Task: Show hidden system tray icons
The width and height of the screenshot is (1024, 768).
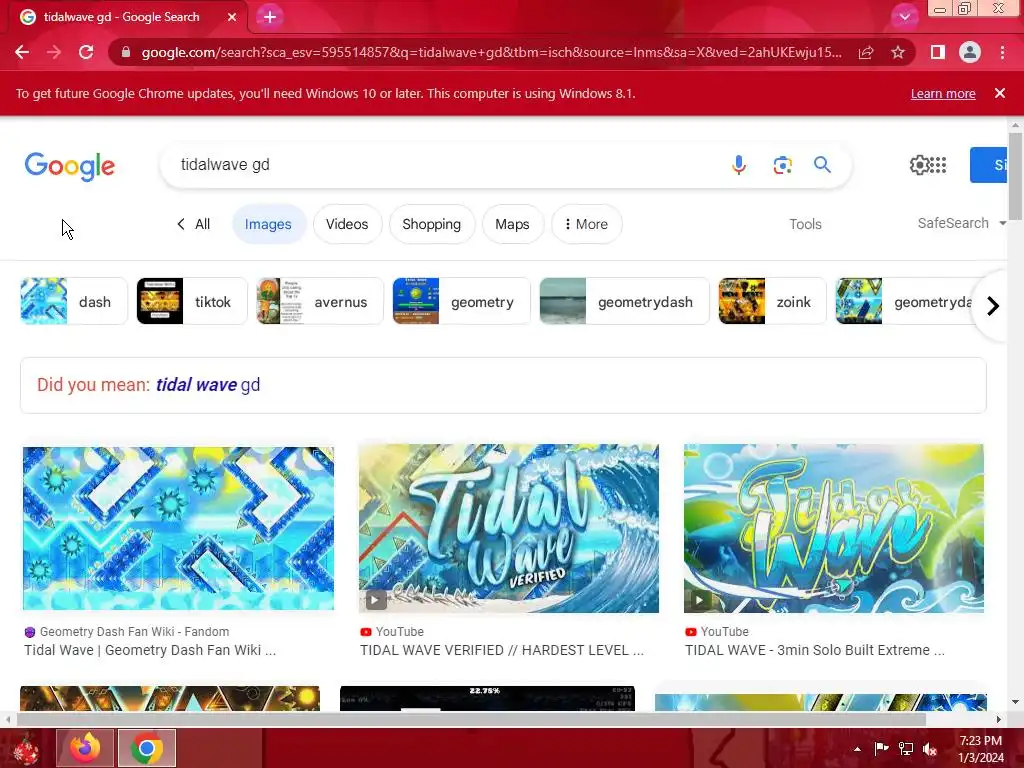Action: [857, 749]
